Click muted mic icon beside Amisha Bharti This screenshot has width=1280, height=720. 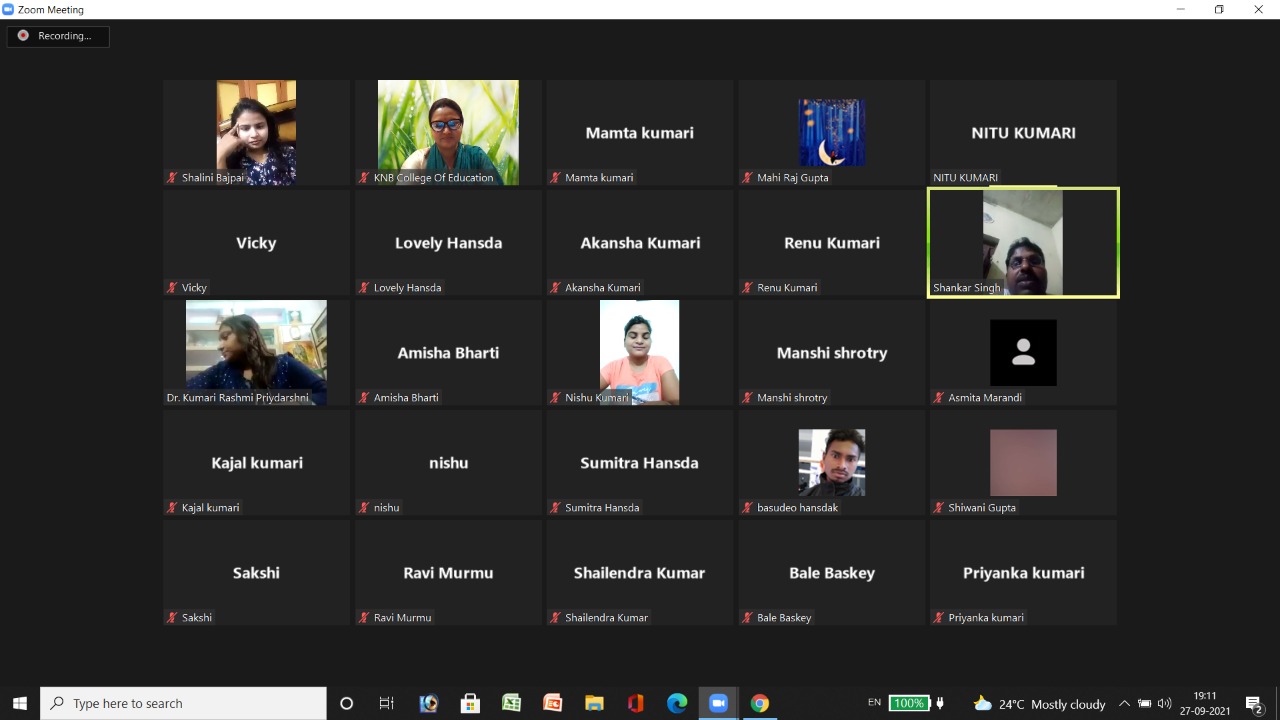[x=364, y=397]
